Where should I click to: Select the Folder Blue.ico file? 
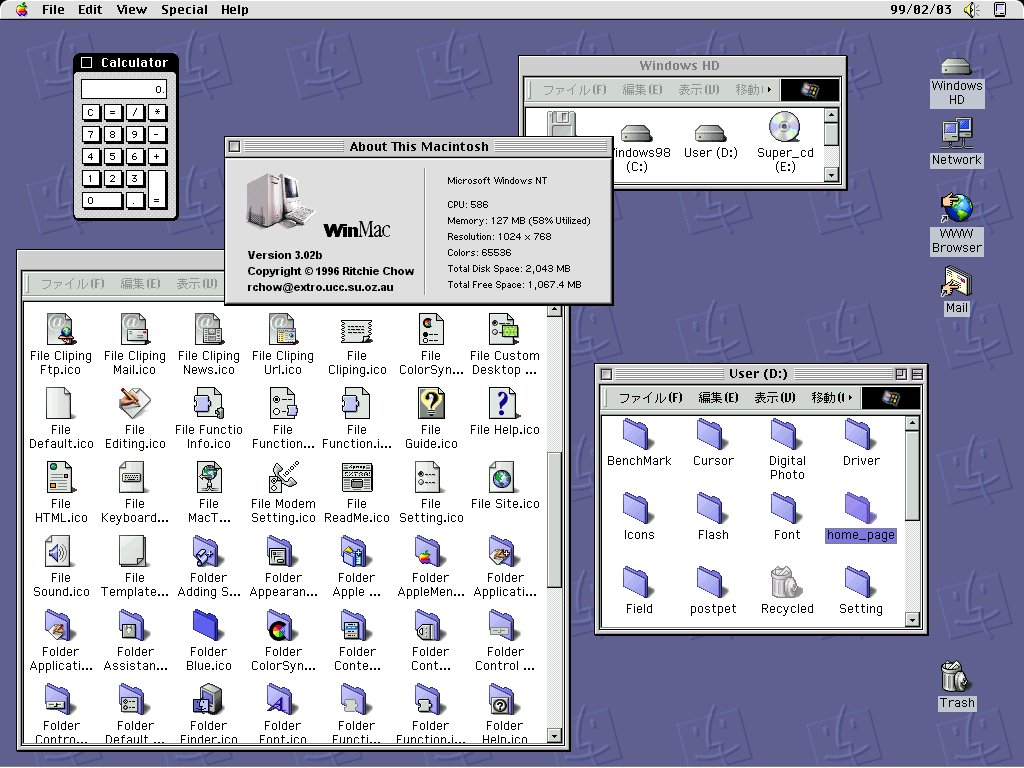208,626
